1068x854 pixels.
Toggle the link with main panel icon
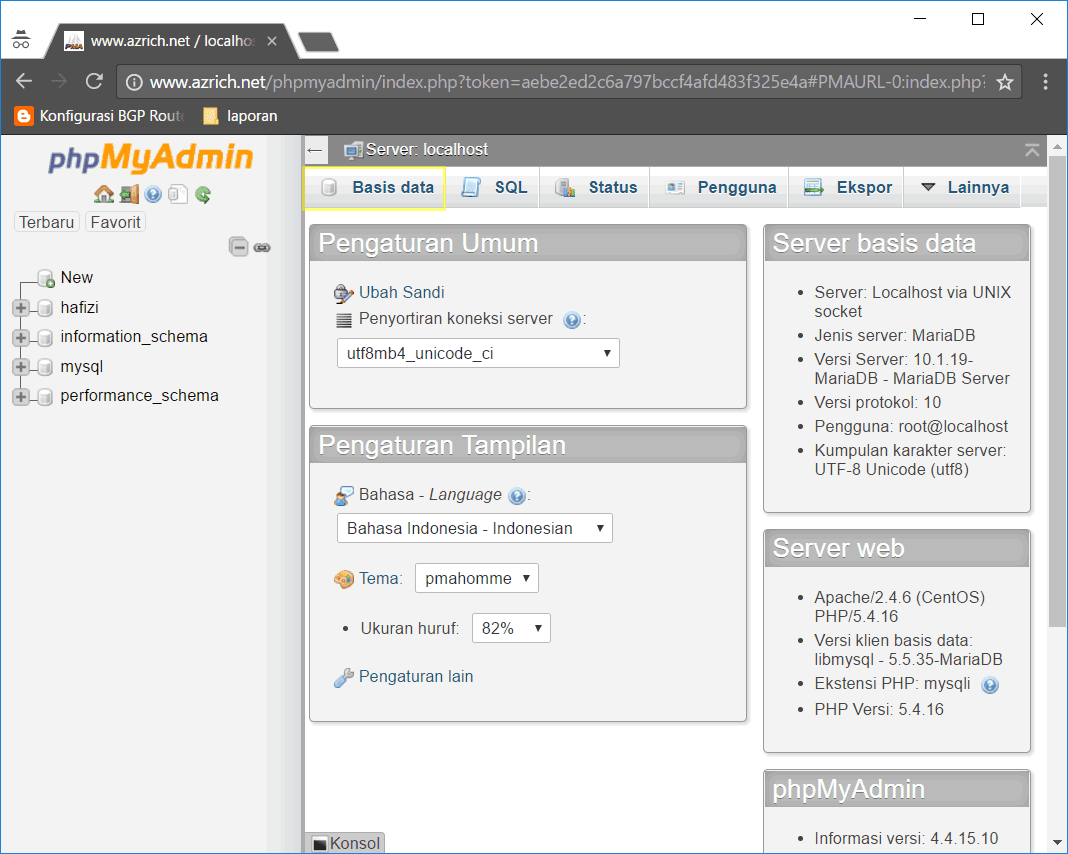pos(262,247)
